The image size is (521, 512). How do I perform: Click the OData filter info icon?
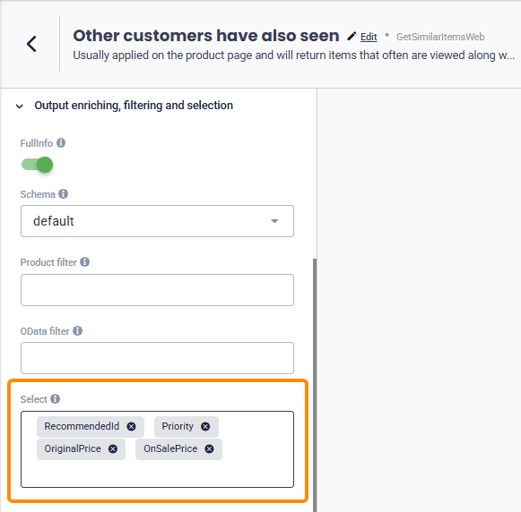78,331
